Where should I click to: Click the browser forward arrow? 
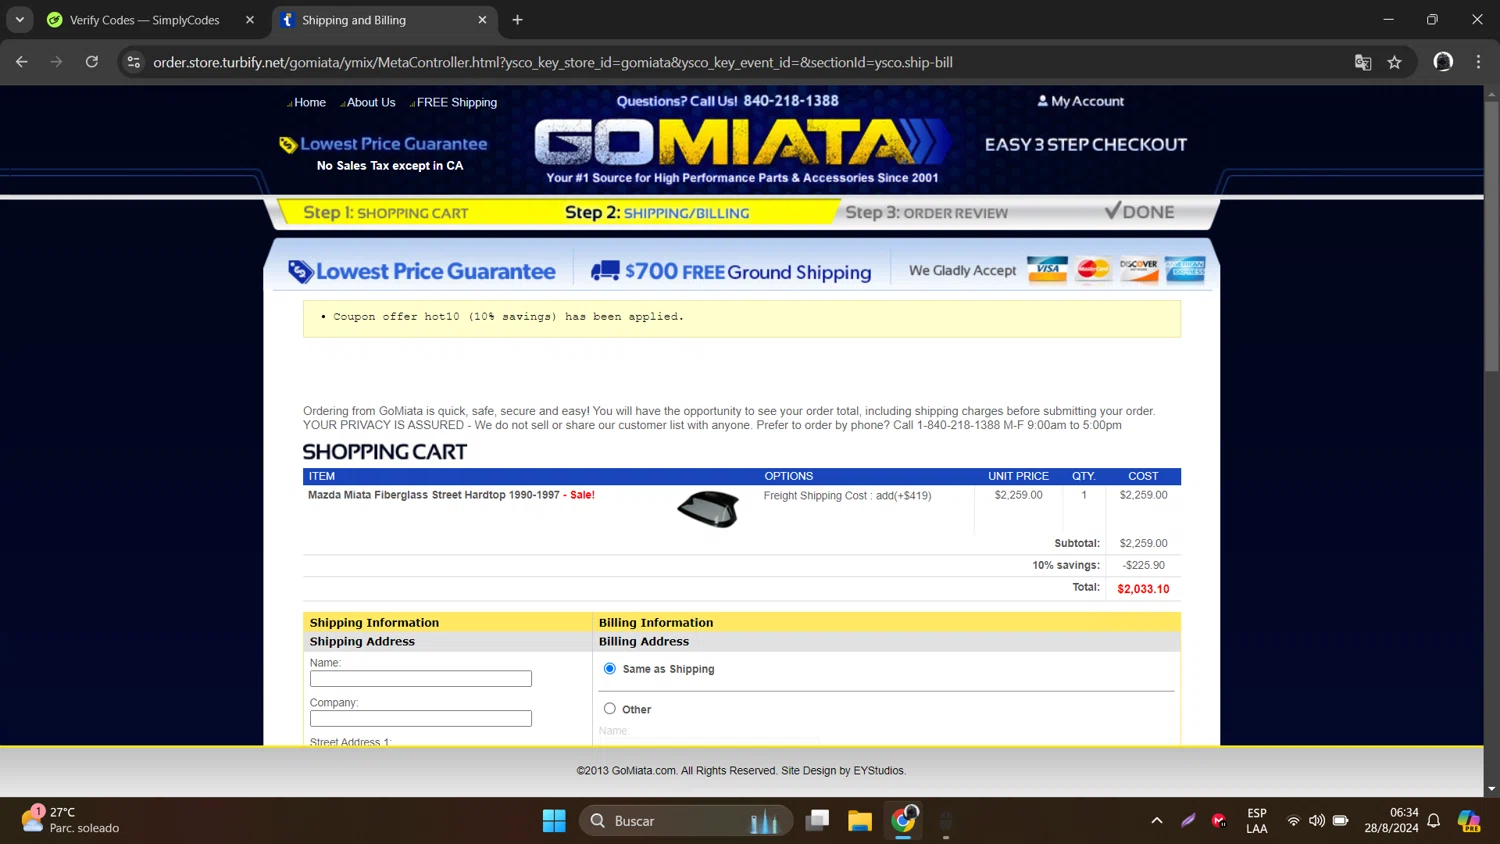point(57,62)
